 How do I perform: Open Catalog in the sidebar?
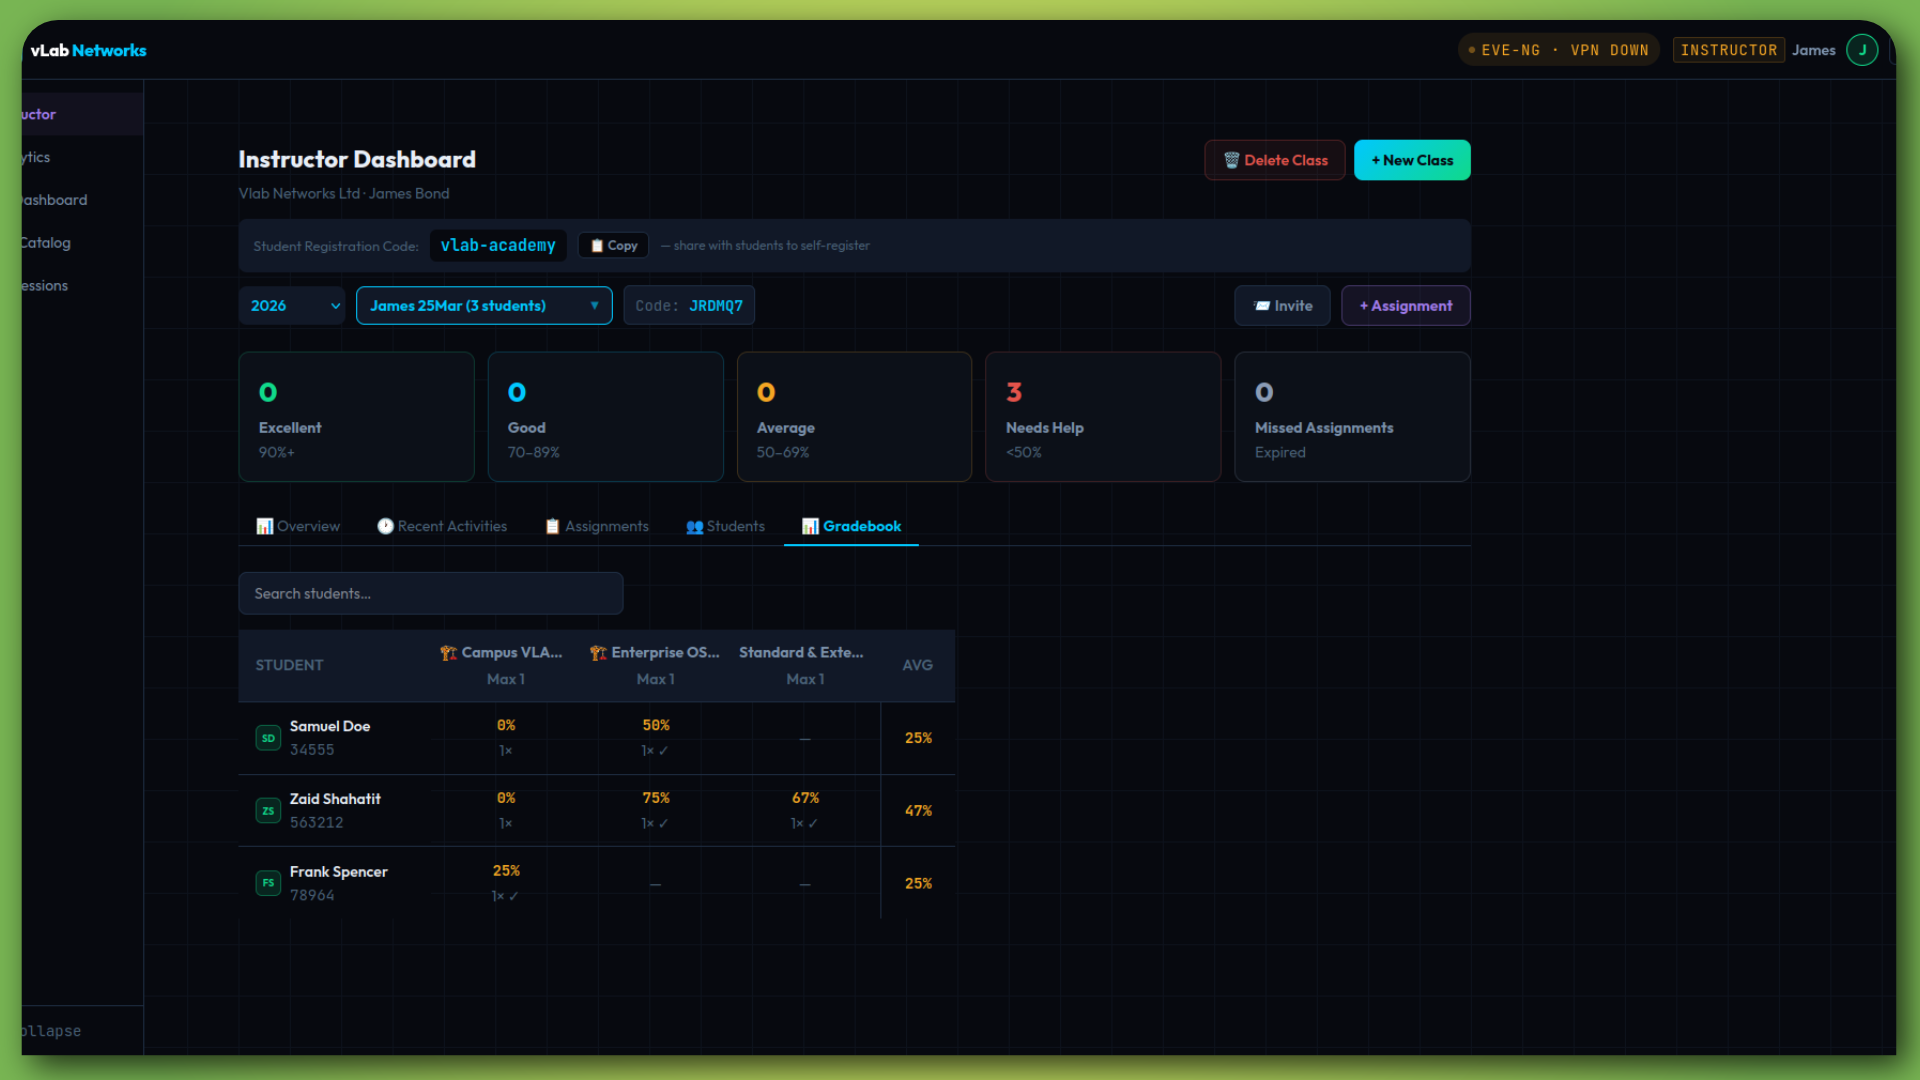[x=46, y=243]
